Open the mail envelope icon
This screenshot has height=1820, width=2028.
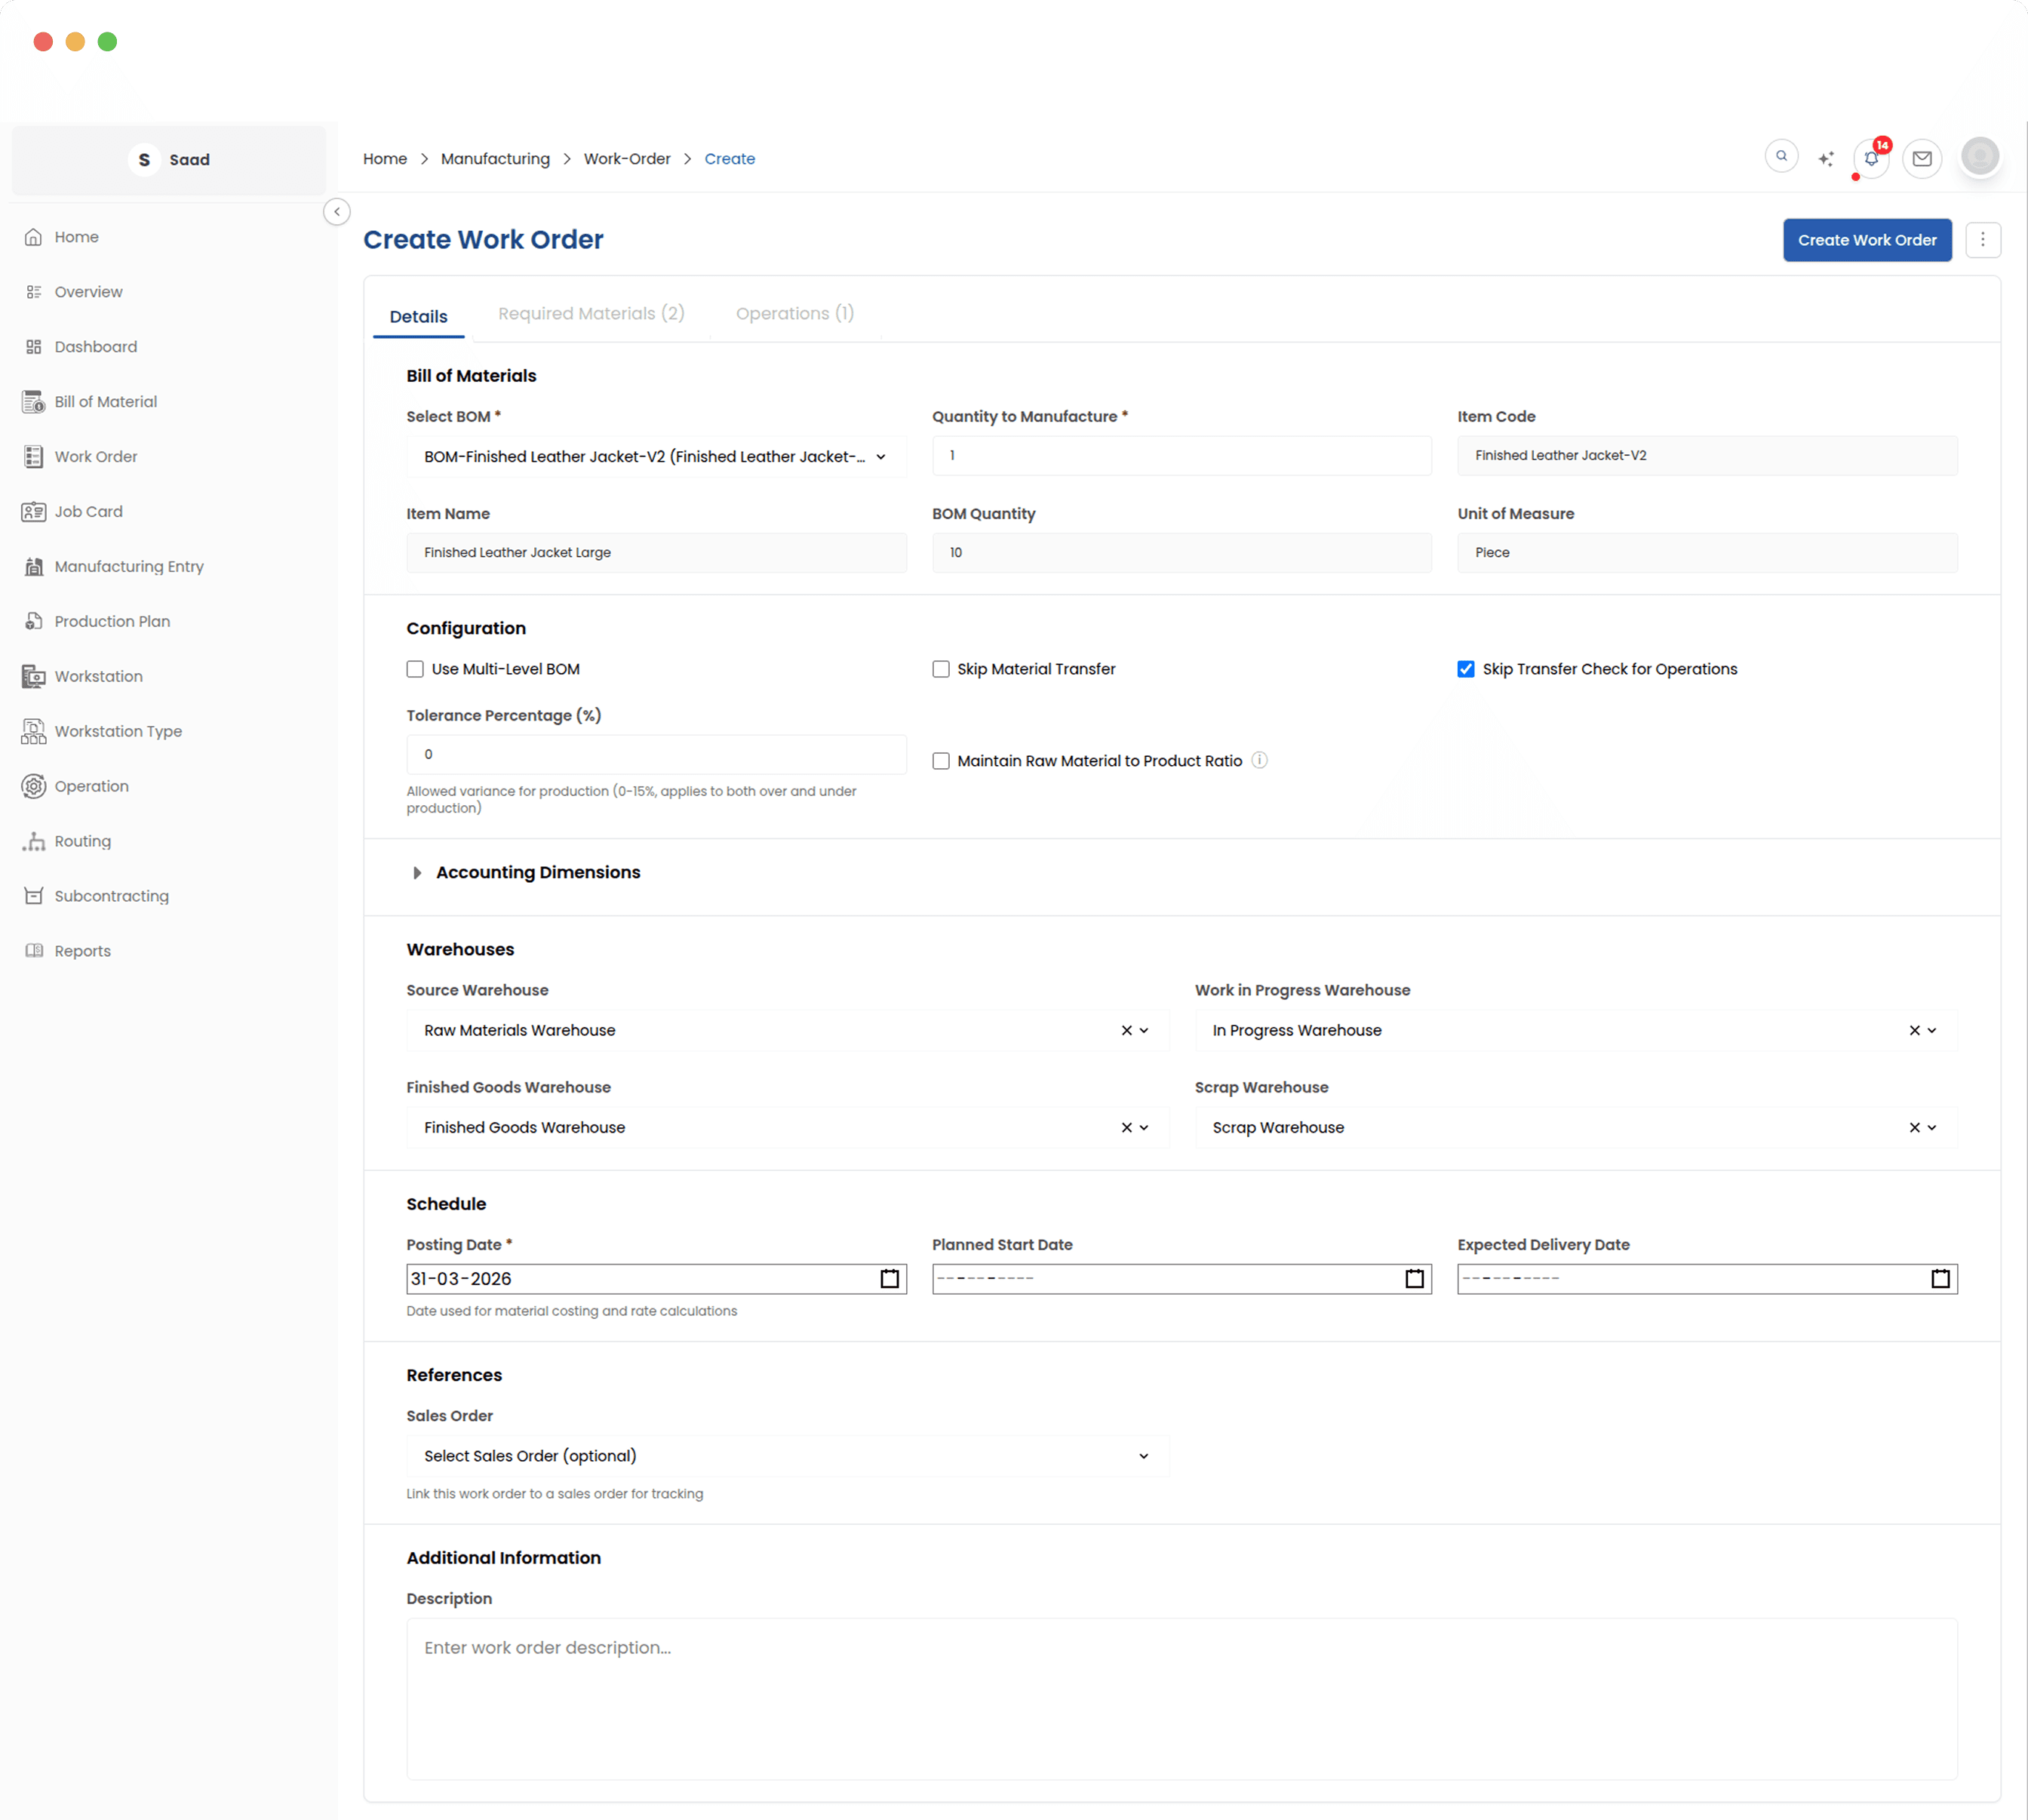coord(1921,159)
